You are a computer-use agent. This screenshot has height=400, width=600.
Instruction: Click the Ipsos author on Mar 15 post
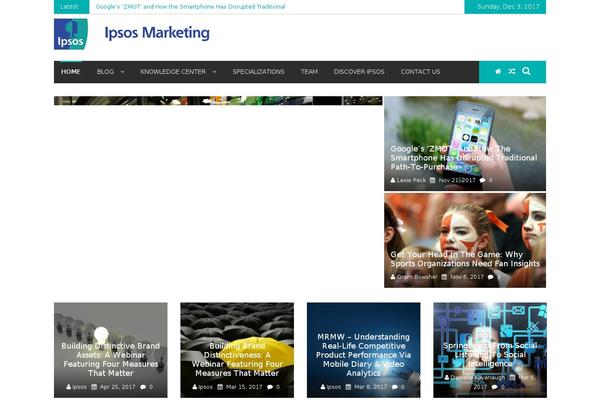[205, 387]
